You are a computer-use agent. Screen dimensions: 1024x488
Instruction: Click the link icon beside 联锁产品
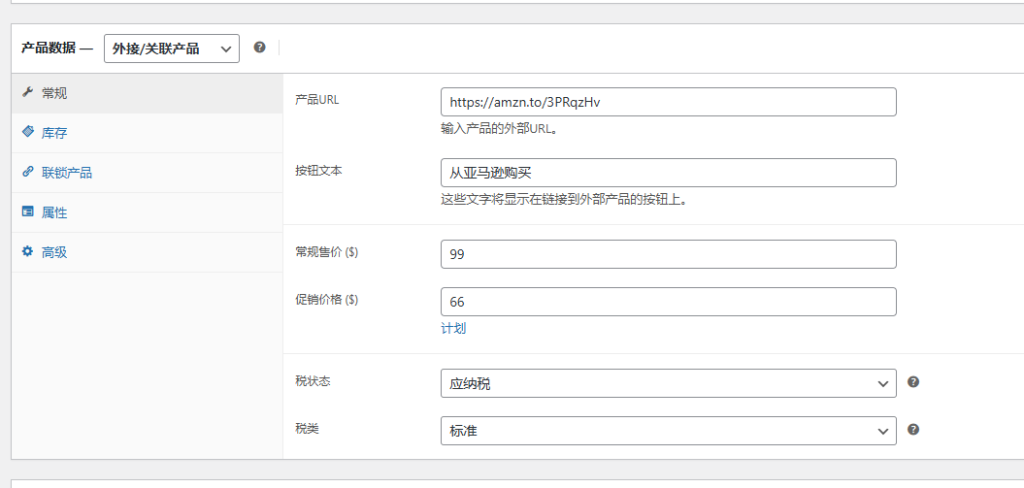pos(27,172)
